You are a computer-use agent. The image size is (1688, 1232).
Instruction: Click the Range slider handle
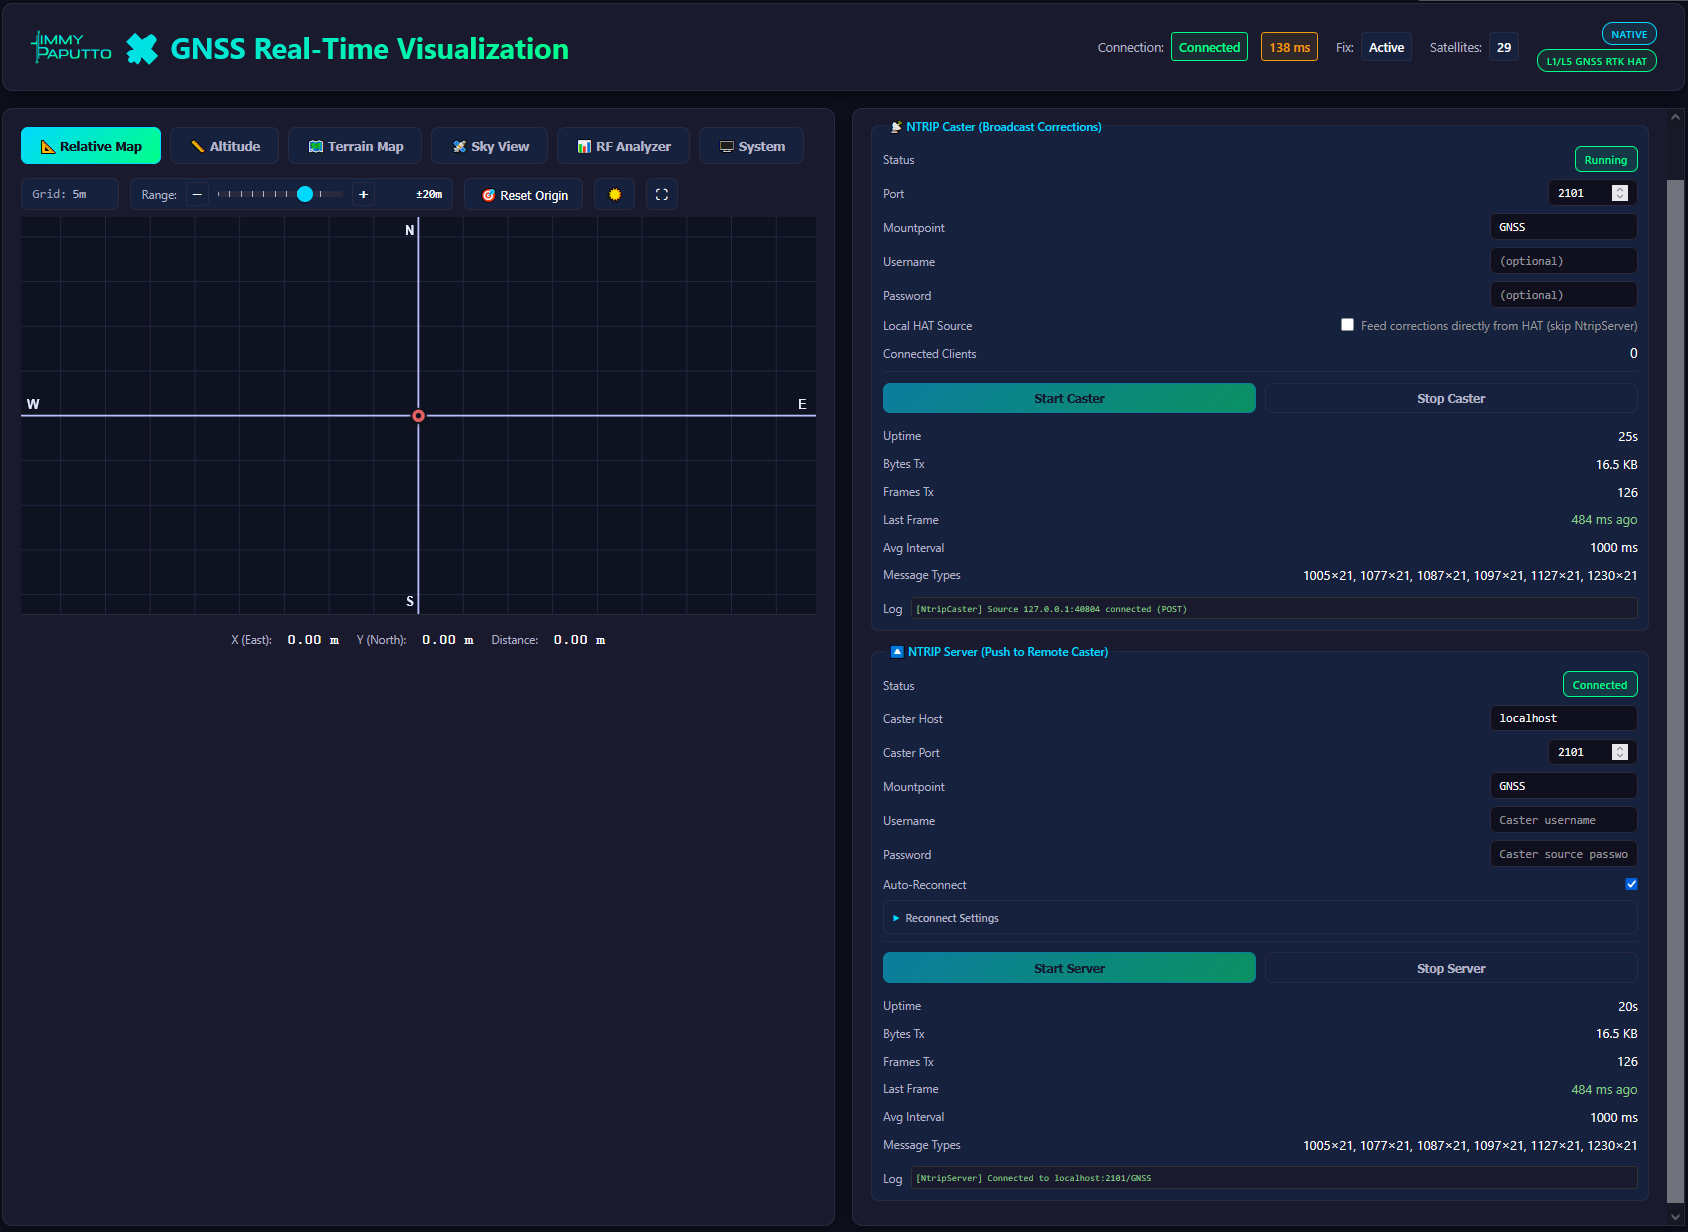tap(305, 194)
